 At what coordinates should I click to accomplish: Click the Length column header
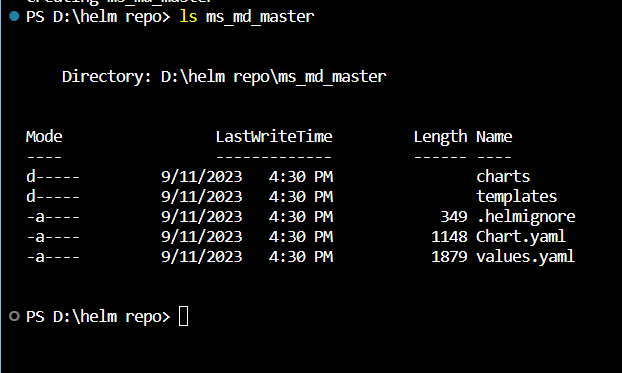(440, 137)
